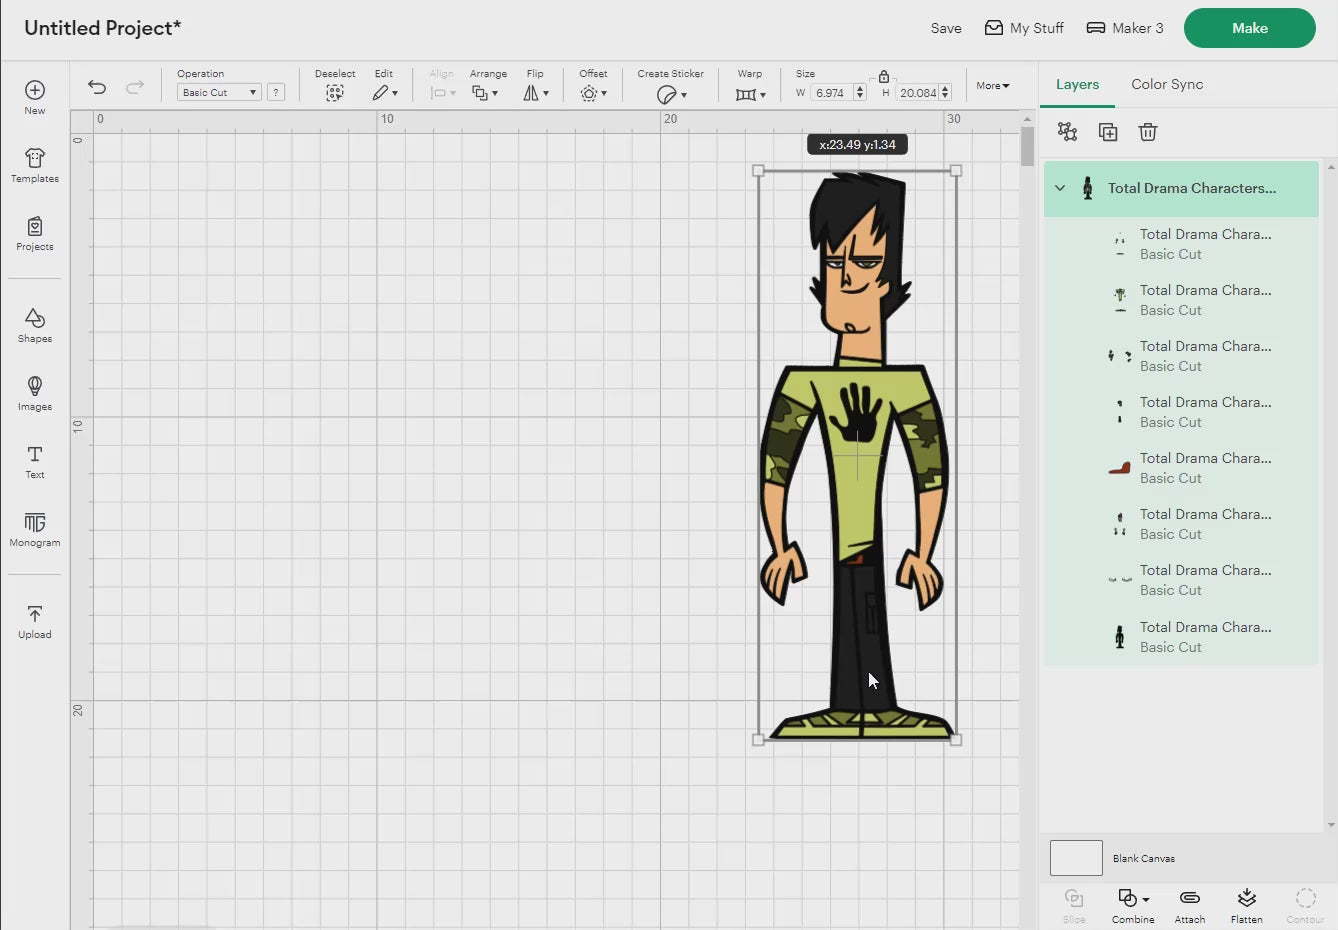Toggle the size aspect ratio lock
This screenshot has height=930, width=1338.
pyautogui.click(x=884, y=76)
